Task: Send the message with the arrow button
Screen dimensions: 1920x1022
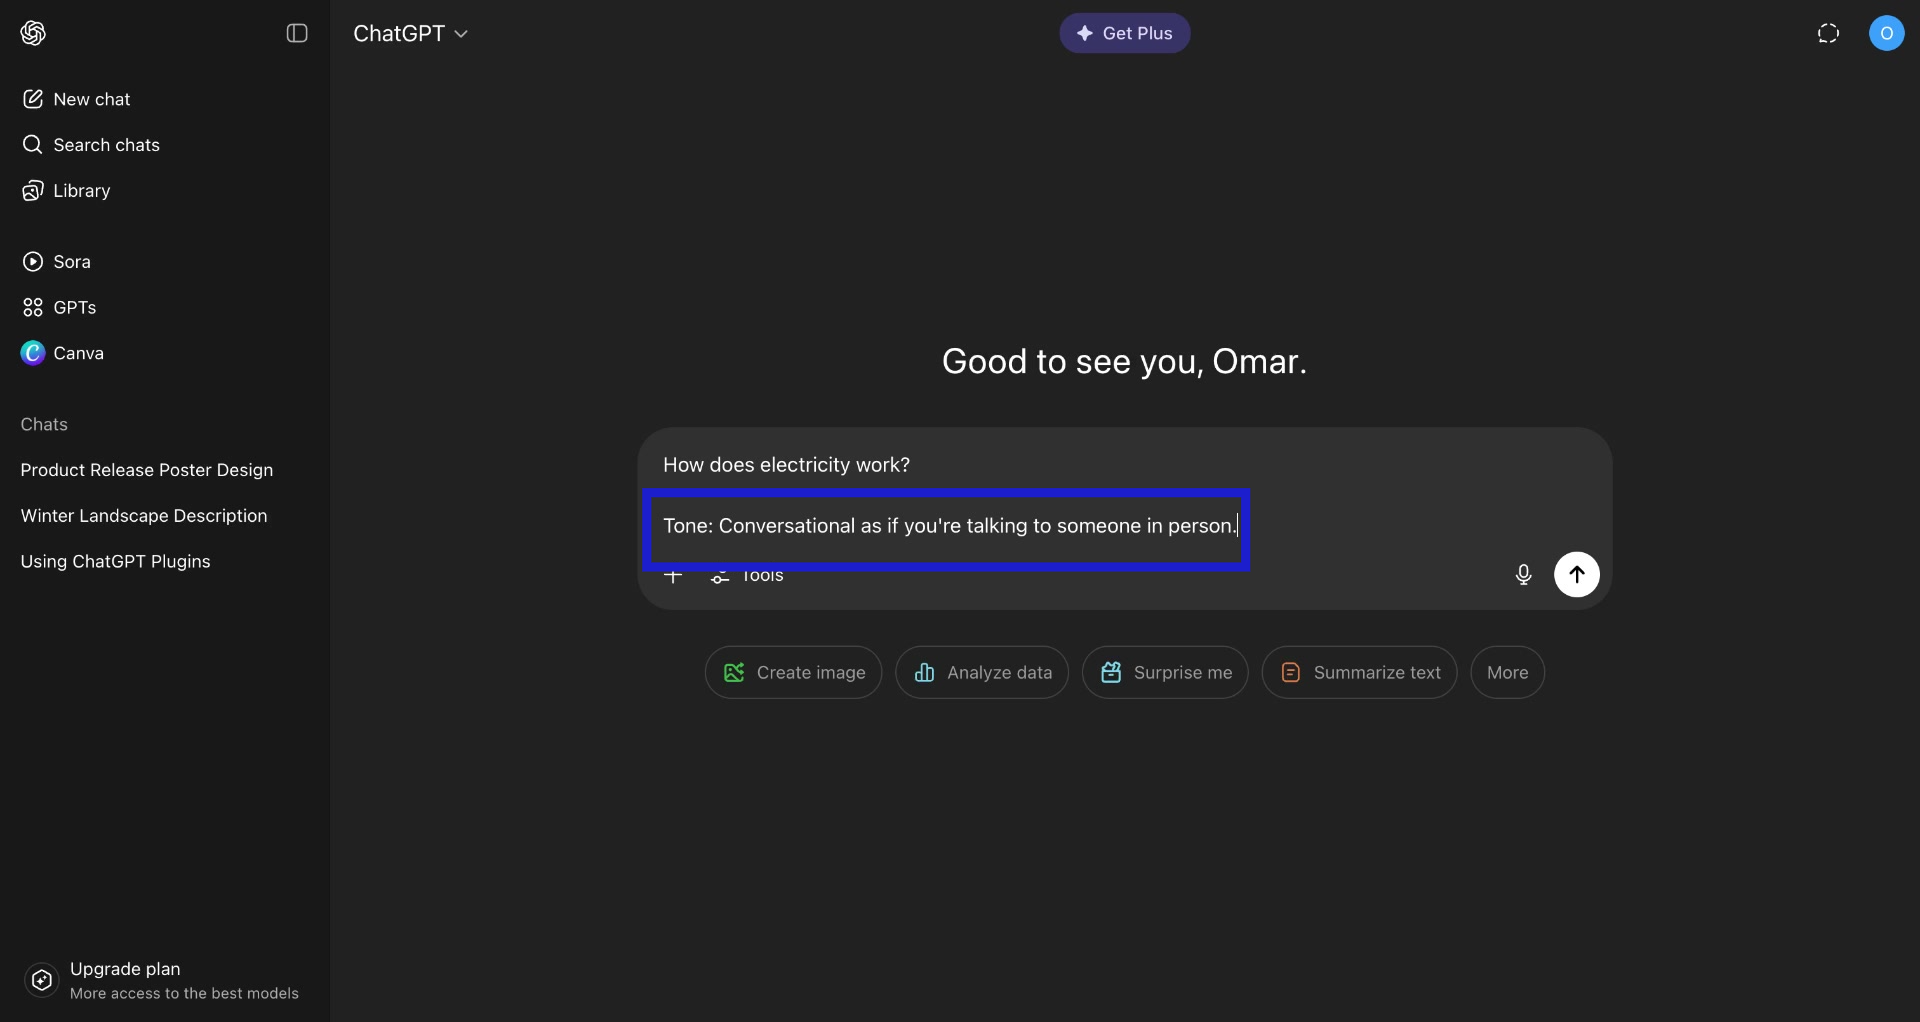Action: tap(1576, 574)
